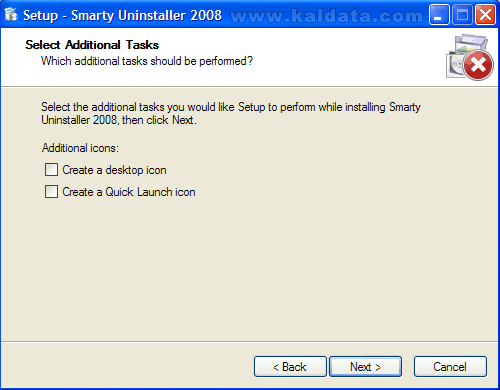500x390 pixels.
Task: Enable the Create a Quick Launch icon checkbox
Action: click(51, 192)
